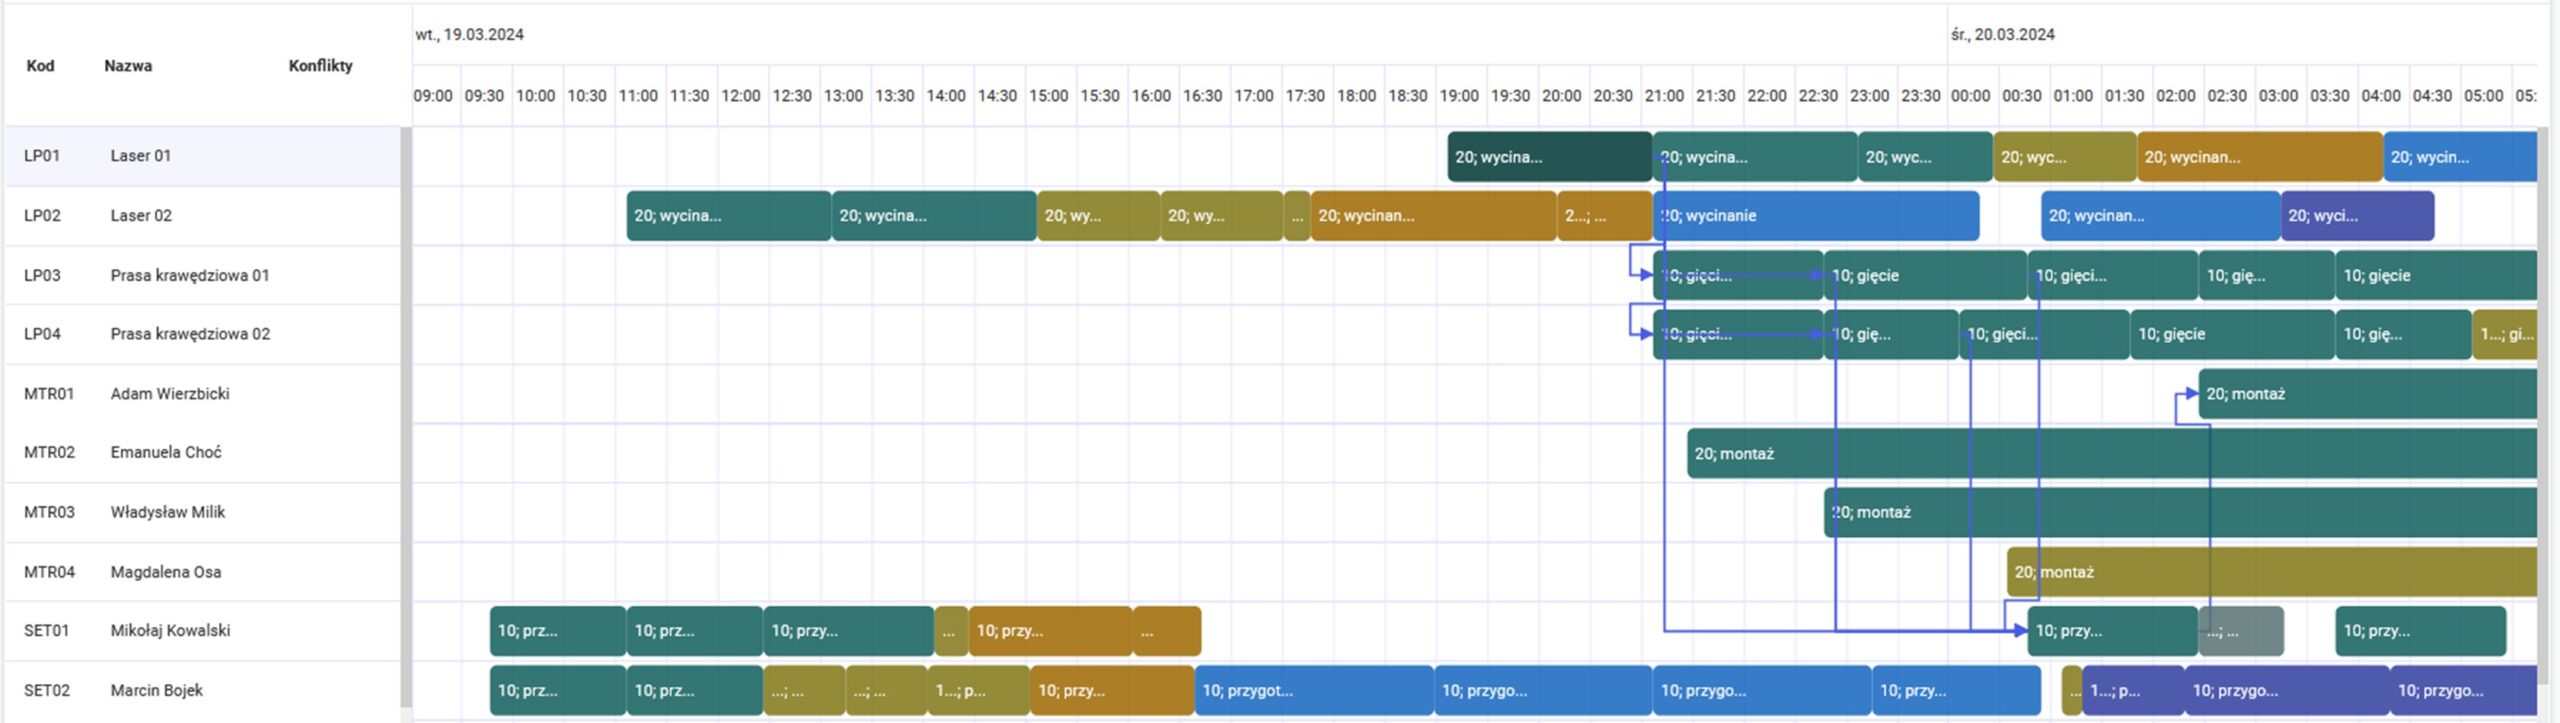The image size is (2560, 723).
Task: Sort by the Konflikty column header
Action: pos(320,66)
